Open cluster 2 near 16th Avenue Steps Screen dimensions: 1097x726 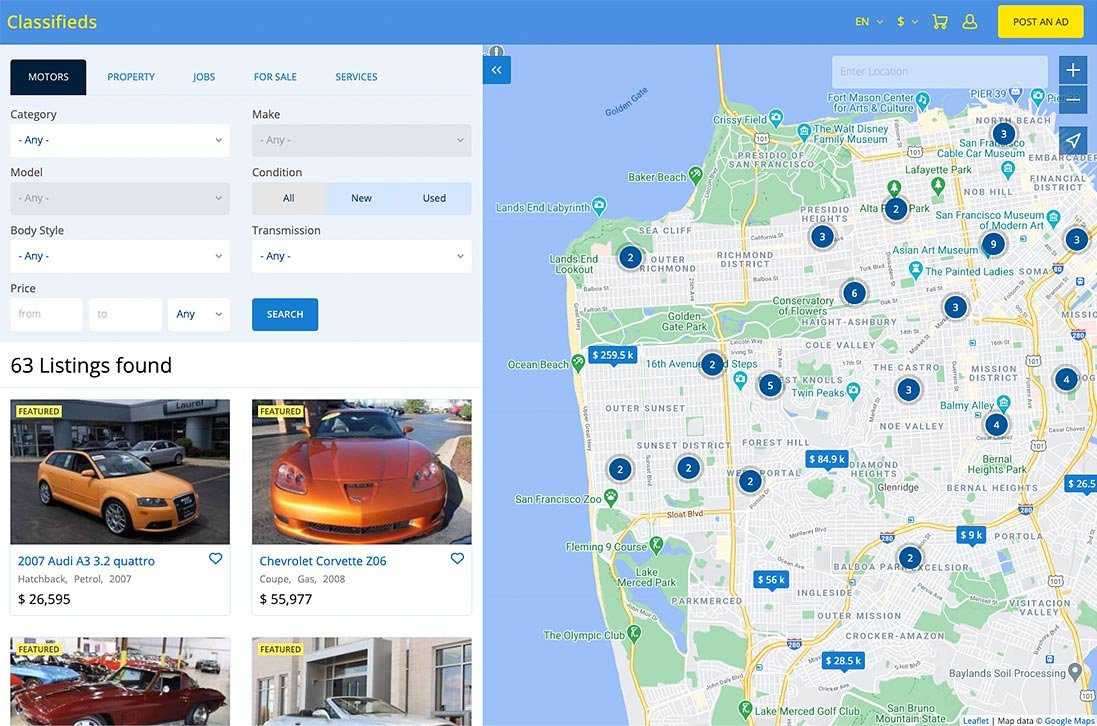click(x=712, y=364)
